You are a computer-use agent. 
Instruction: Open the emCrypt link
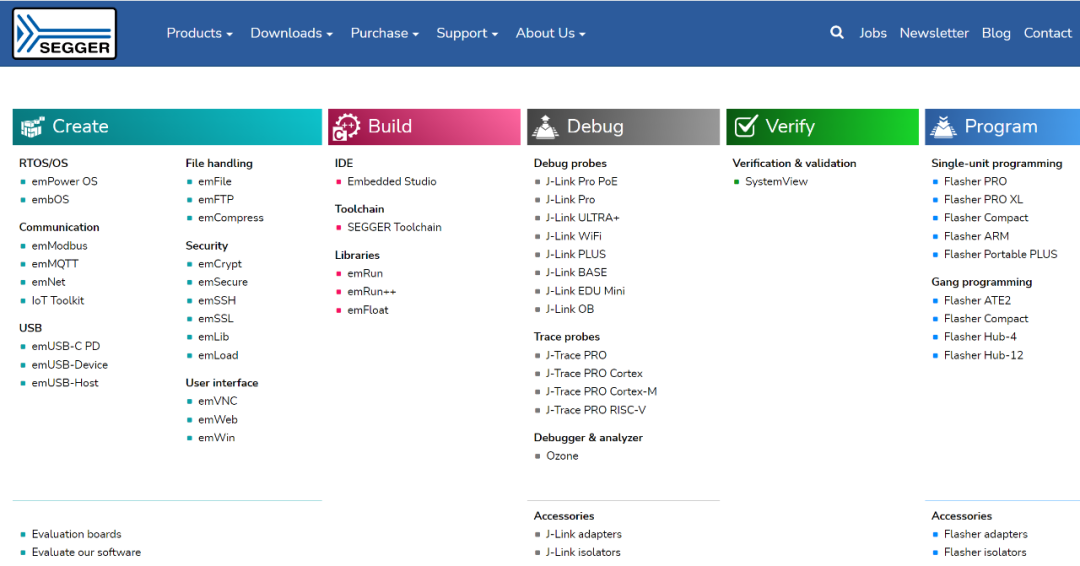(220, 264)
